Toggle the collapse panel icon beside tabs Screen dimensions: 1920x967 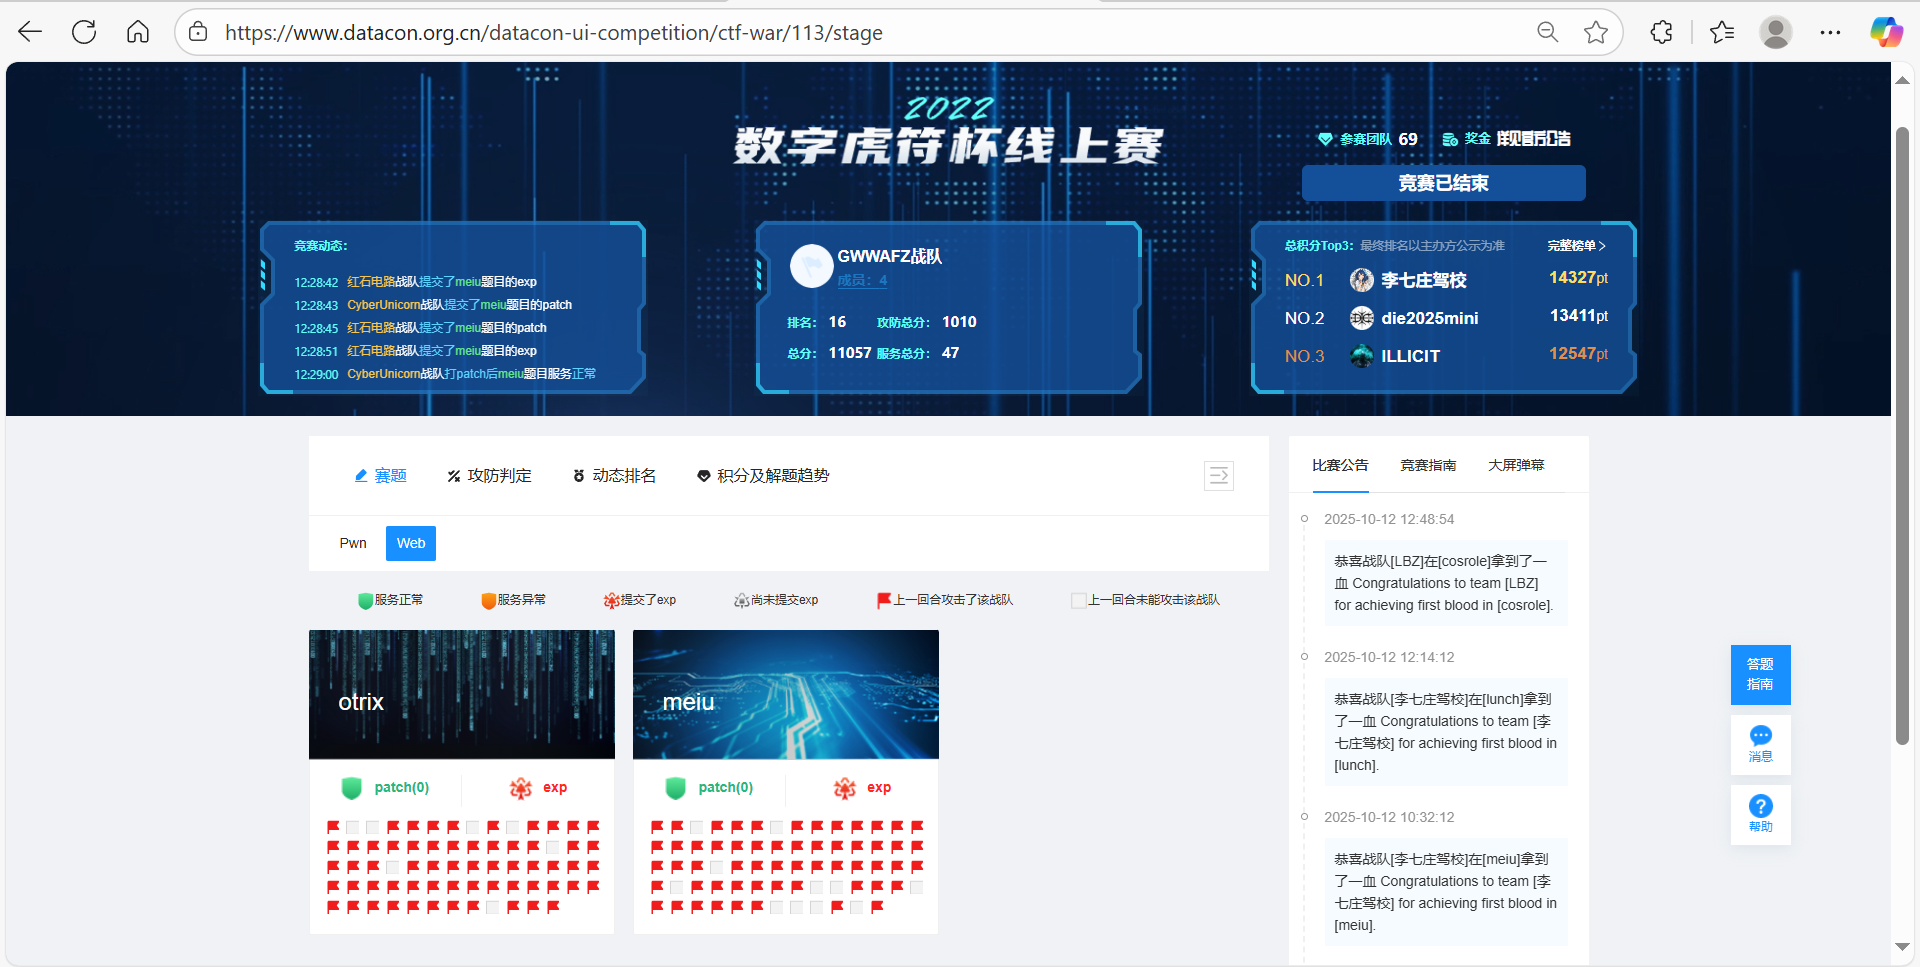point(1218,476)
